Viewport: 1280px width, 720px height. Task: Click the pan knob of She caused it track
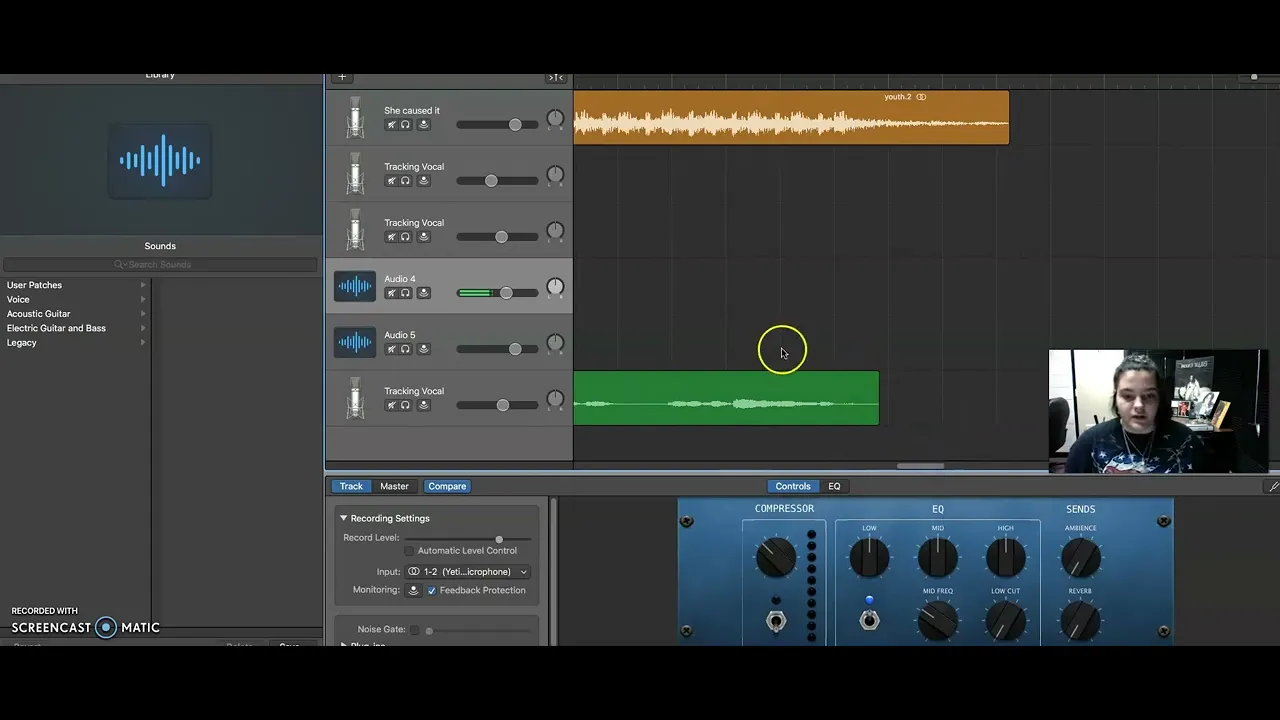(x=555, y=119)
